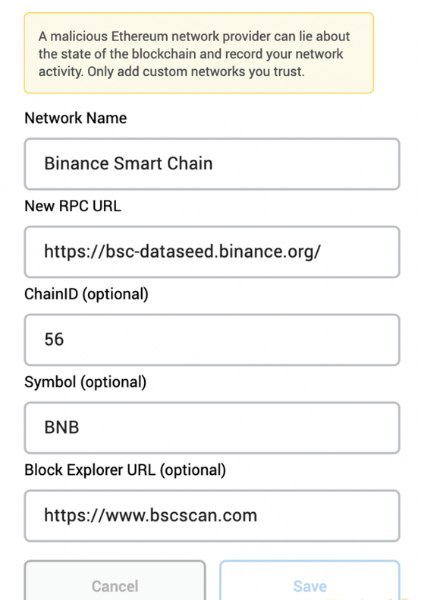Viewport: 427px width, 600px height.
Task: Place cursor in the bscscan.com URL text
Action: (x=150, y=515)
